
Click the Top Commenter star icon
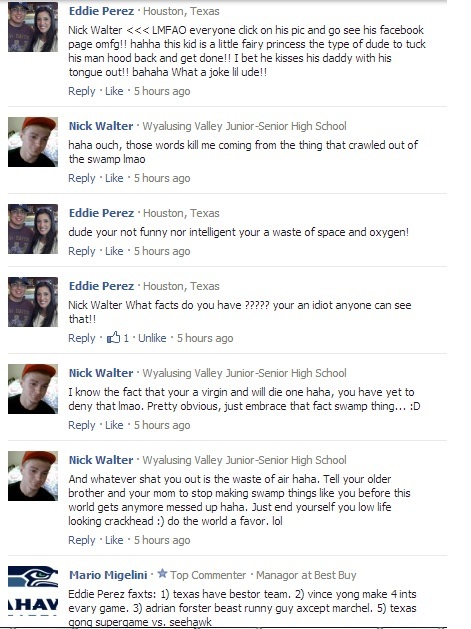point(162,574)
